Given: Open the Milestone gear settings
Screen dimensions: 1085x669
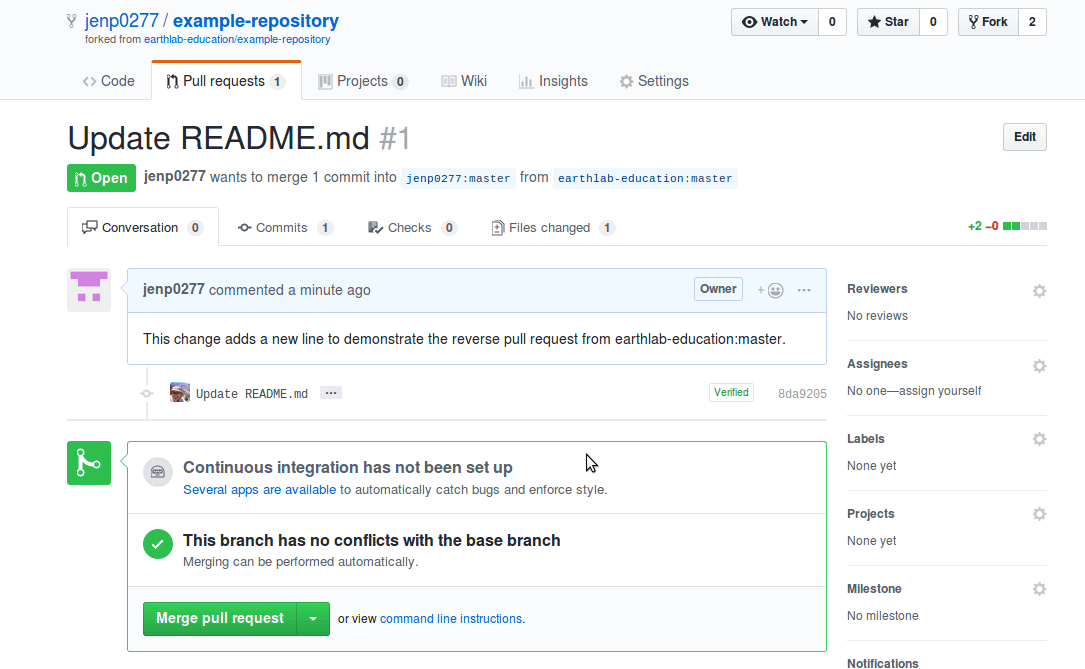Looking at the screenshot, I should (1039, 589).
